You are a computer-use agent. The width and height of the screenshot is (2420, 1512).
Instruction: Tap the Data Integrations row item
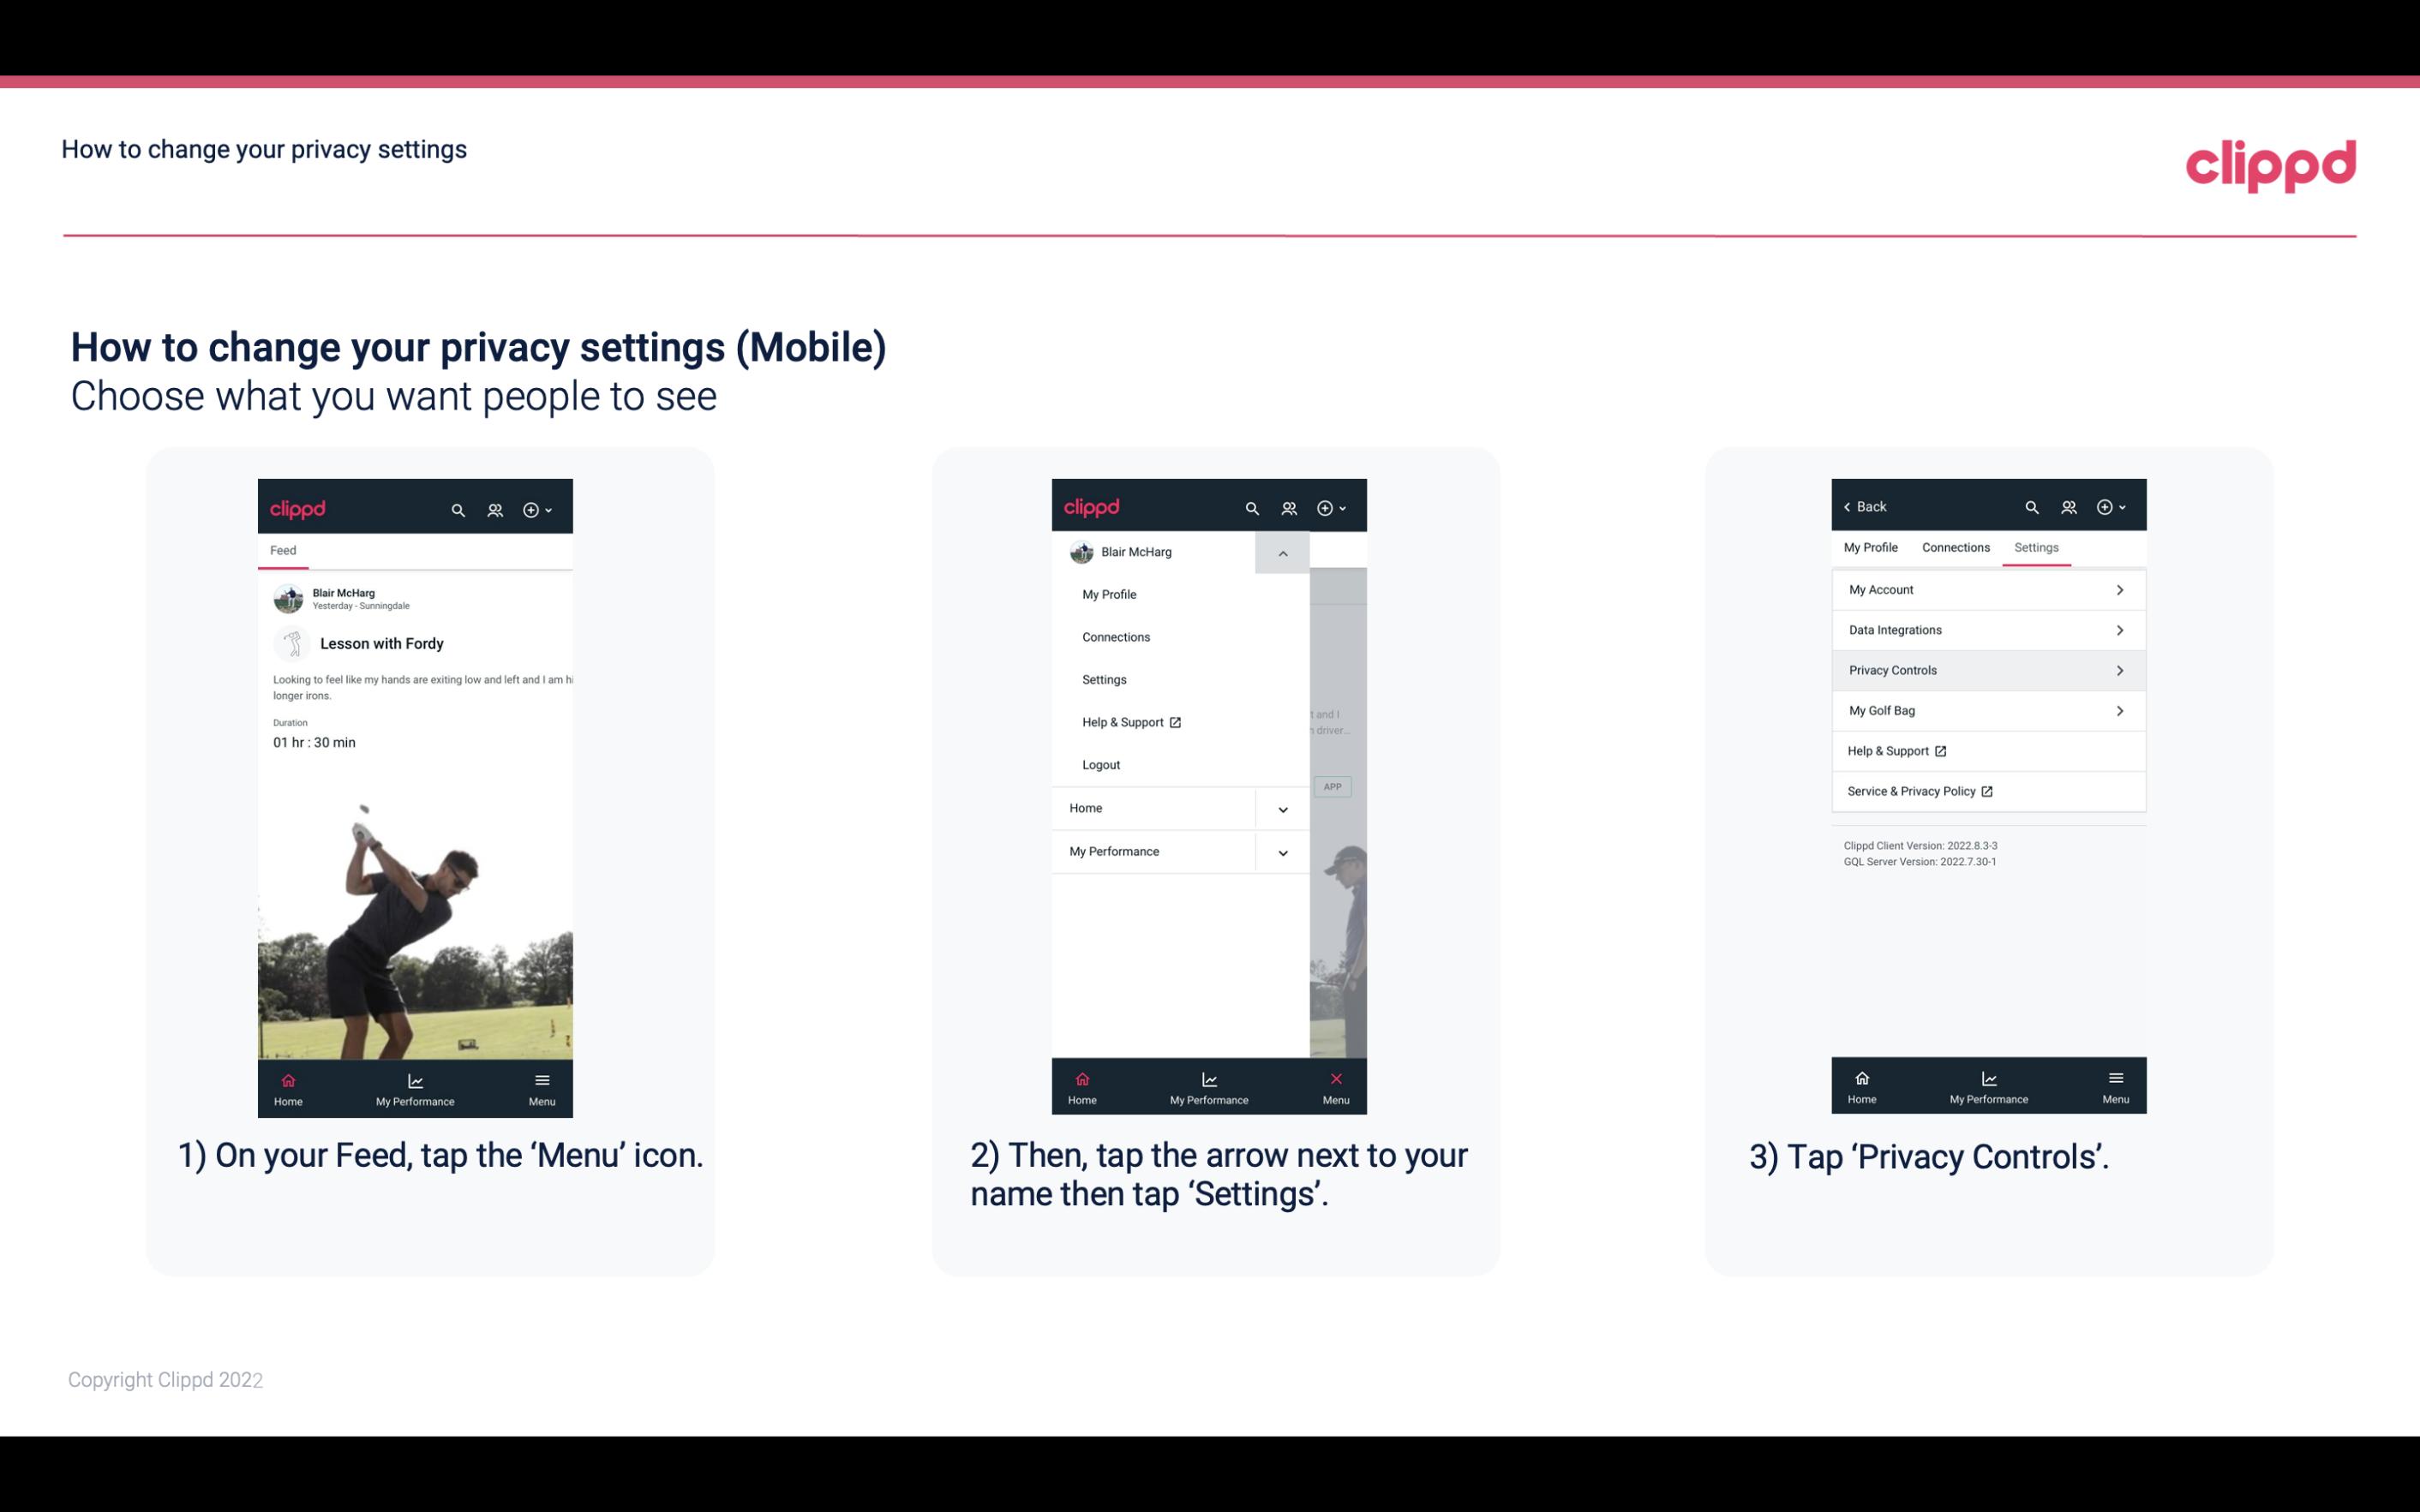[x=1986, y=629]
